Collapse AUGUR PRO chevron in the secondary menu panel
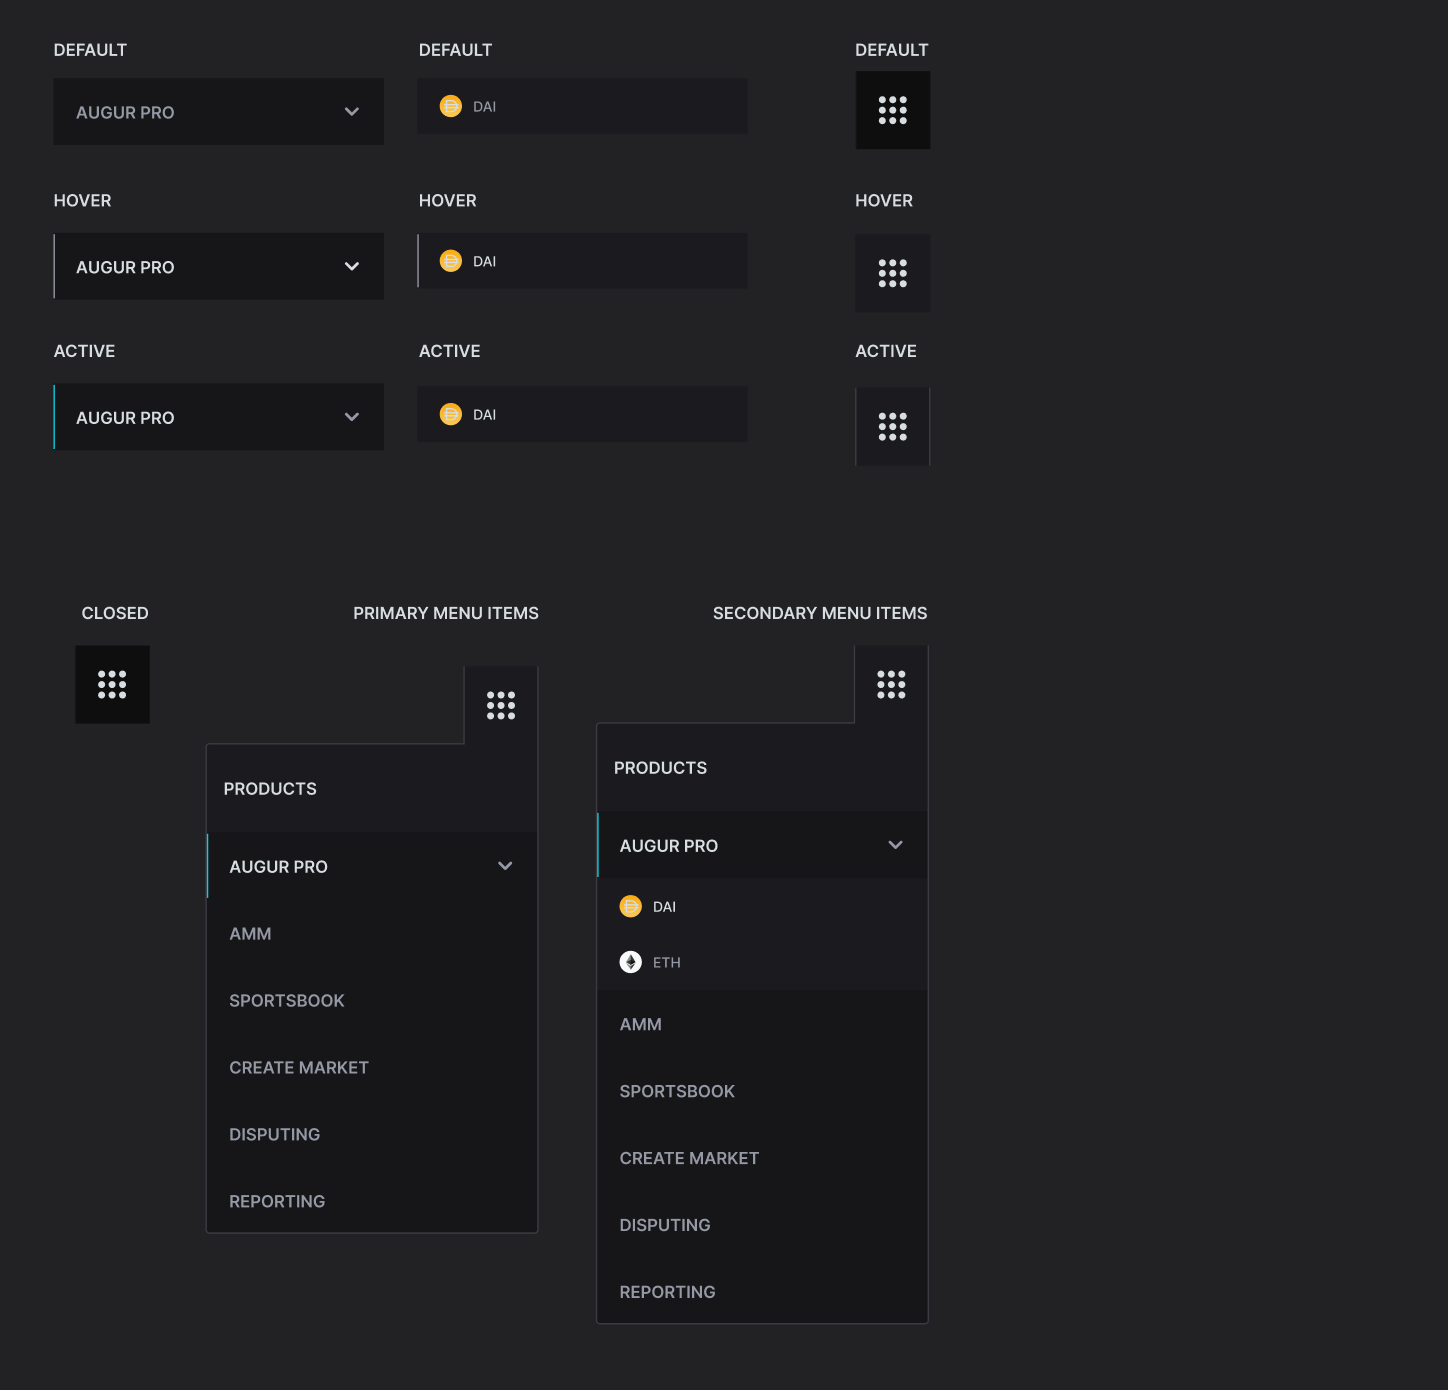The height and width of the screenshot is (1390, 1448). click(896, 845)
